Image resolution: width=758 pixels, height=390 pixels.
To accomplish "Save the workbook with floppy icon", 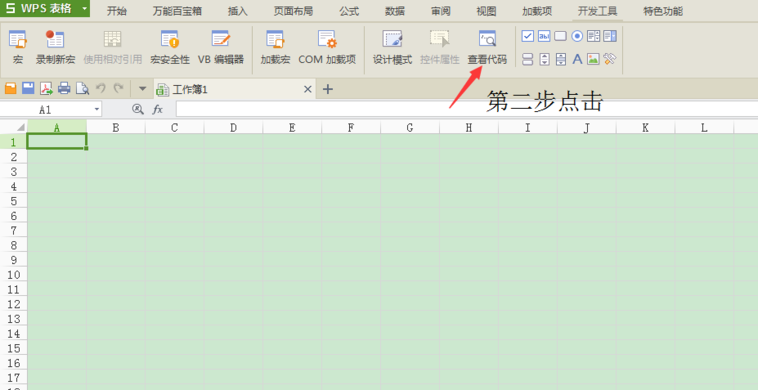I will (x=29, y=88).
